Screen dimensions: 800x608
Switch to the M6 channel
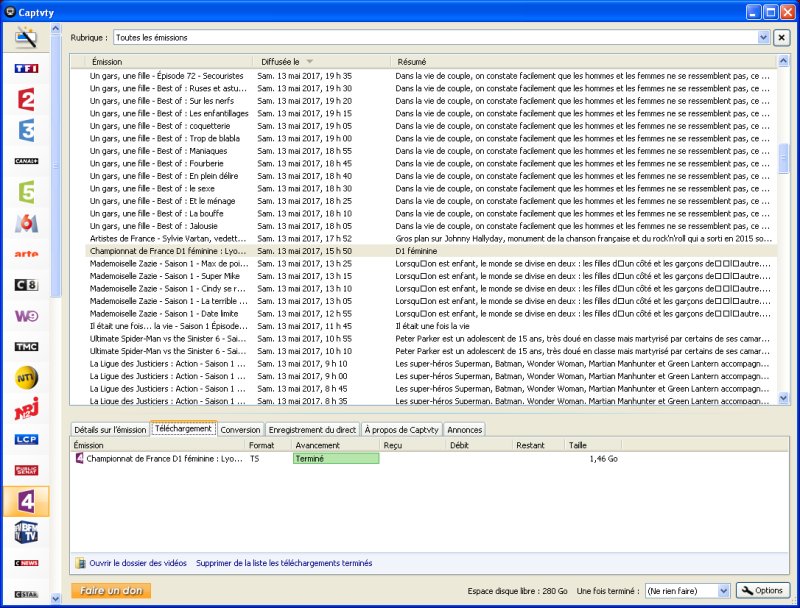pyautogui.click(x=26, y=223)
